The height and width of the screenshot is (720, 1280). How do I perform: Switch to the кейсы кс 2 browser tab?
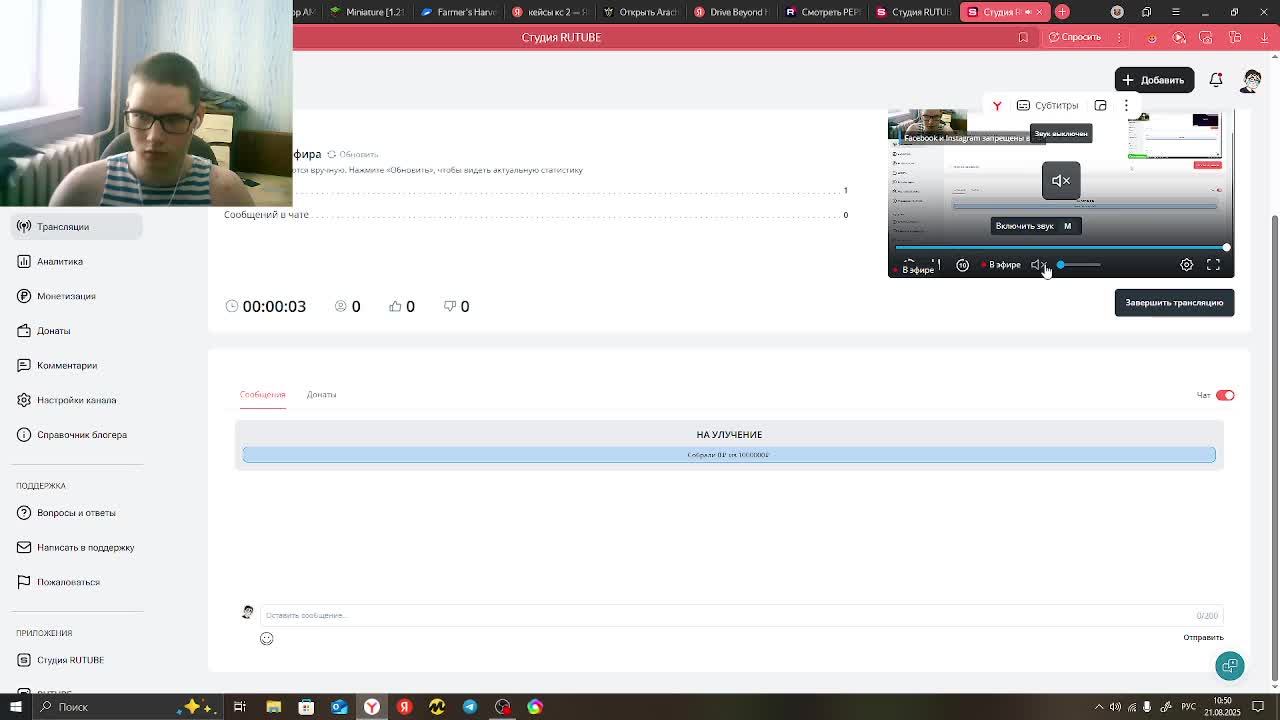[549, 12]
